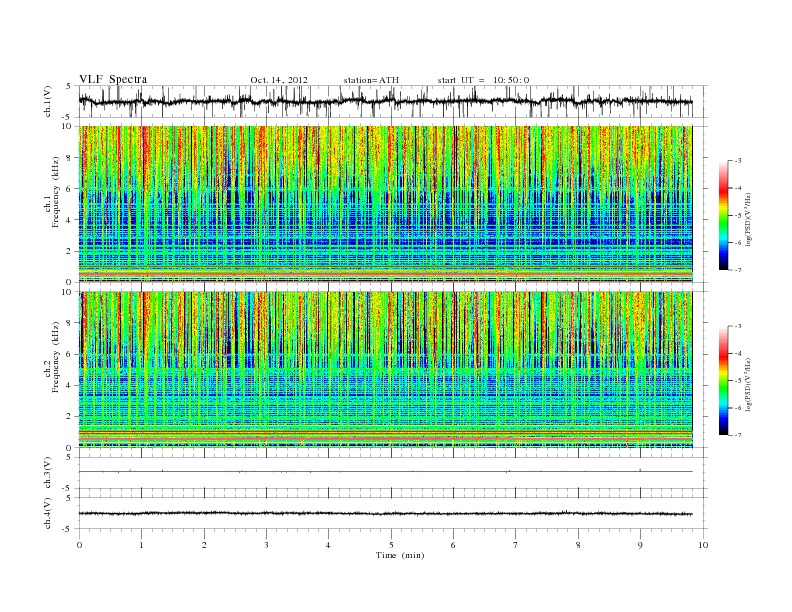
Task: Click the ch.1 voltage waveform trace
Action: point(386,101)
